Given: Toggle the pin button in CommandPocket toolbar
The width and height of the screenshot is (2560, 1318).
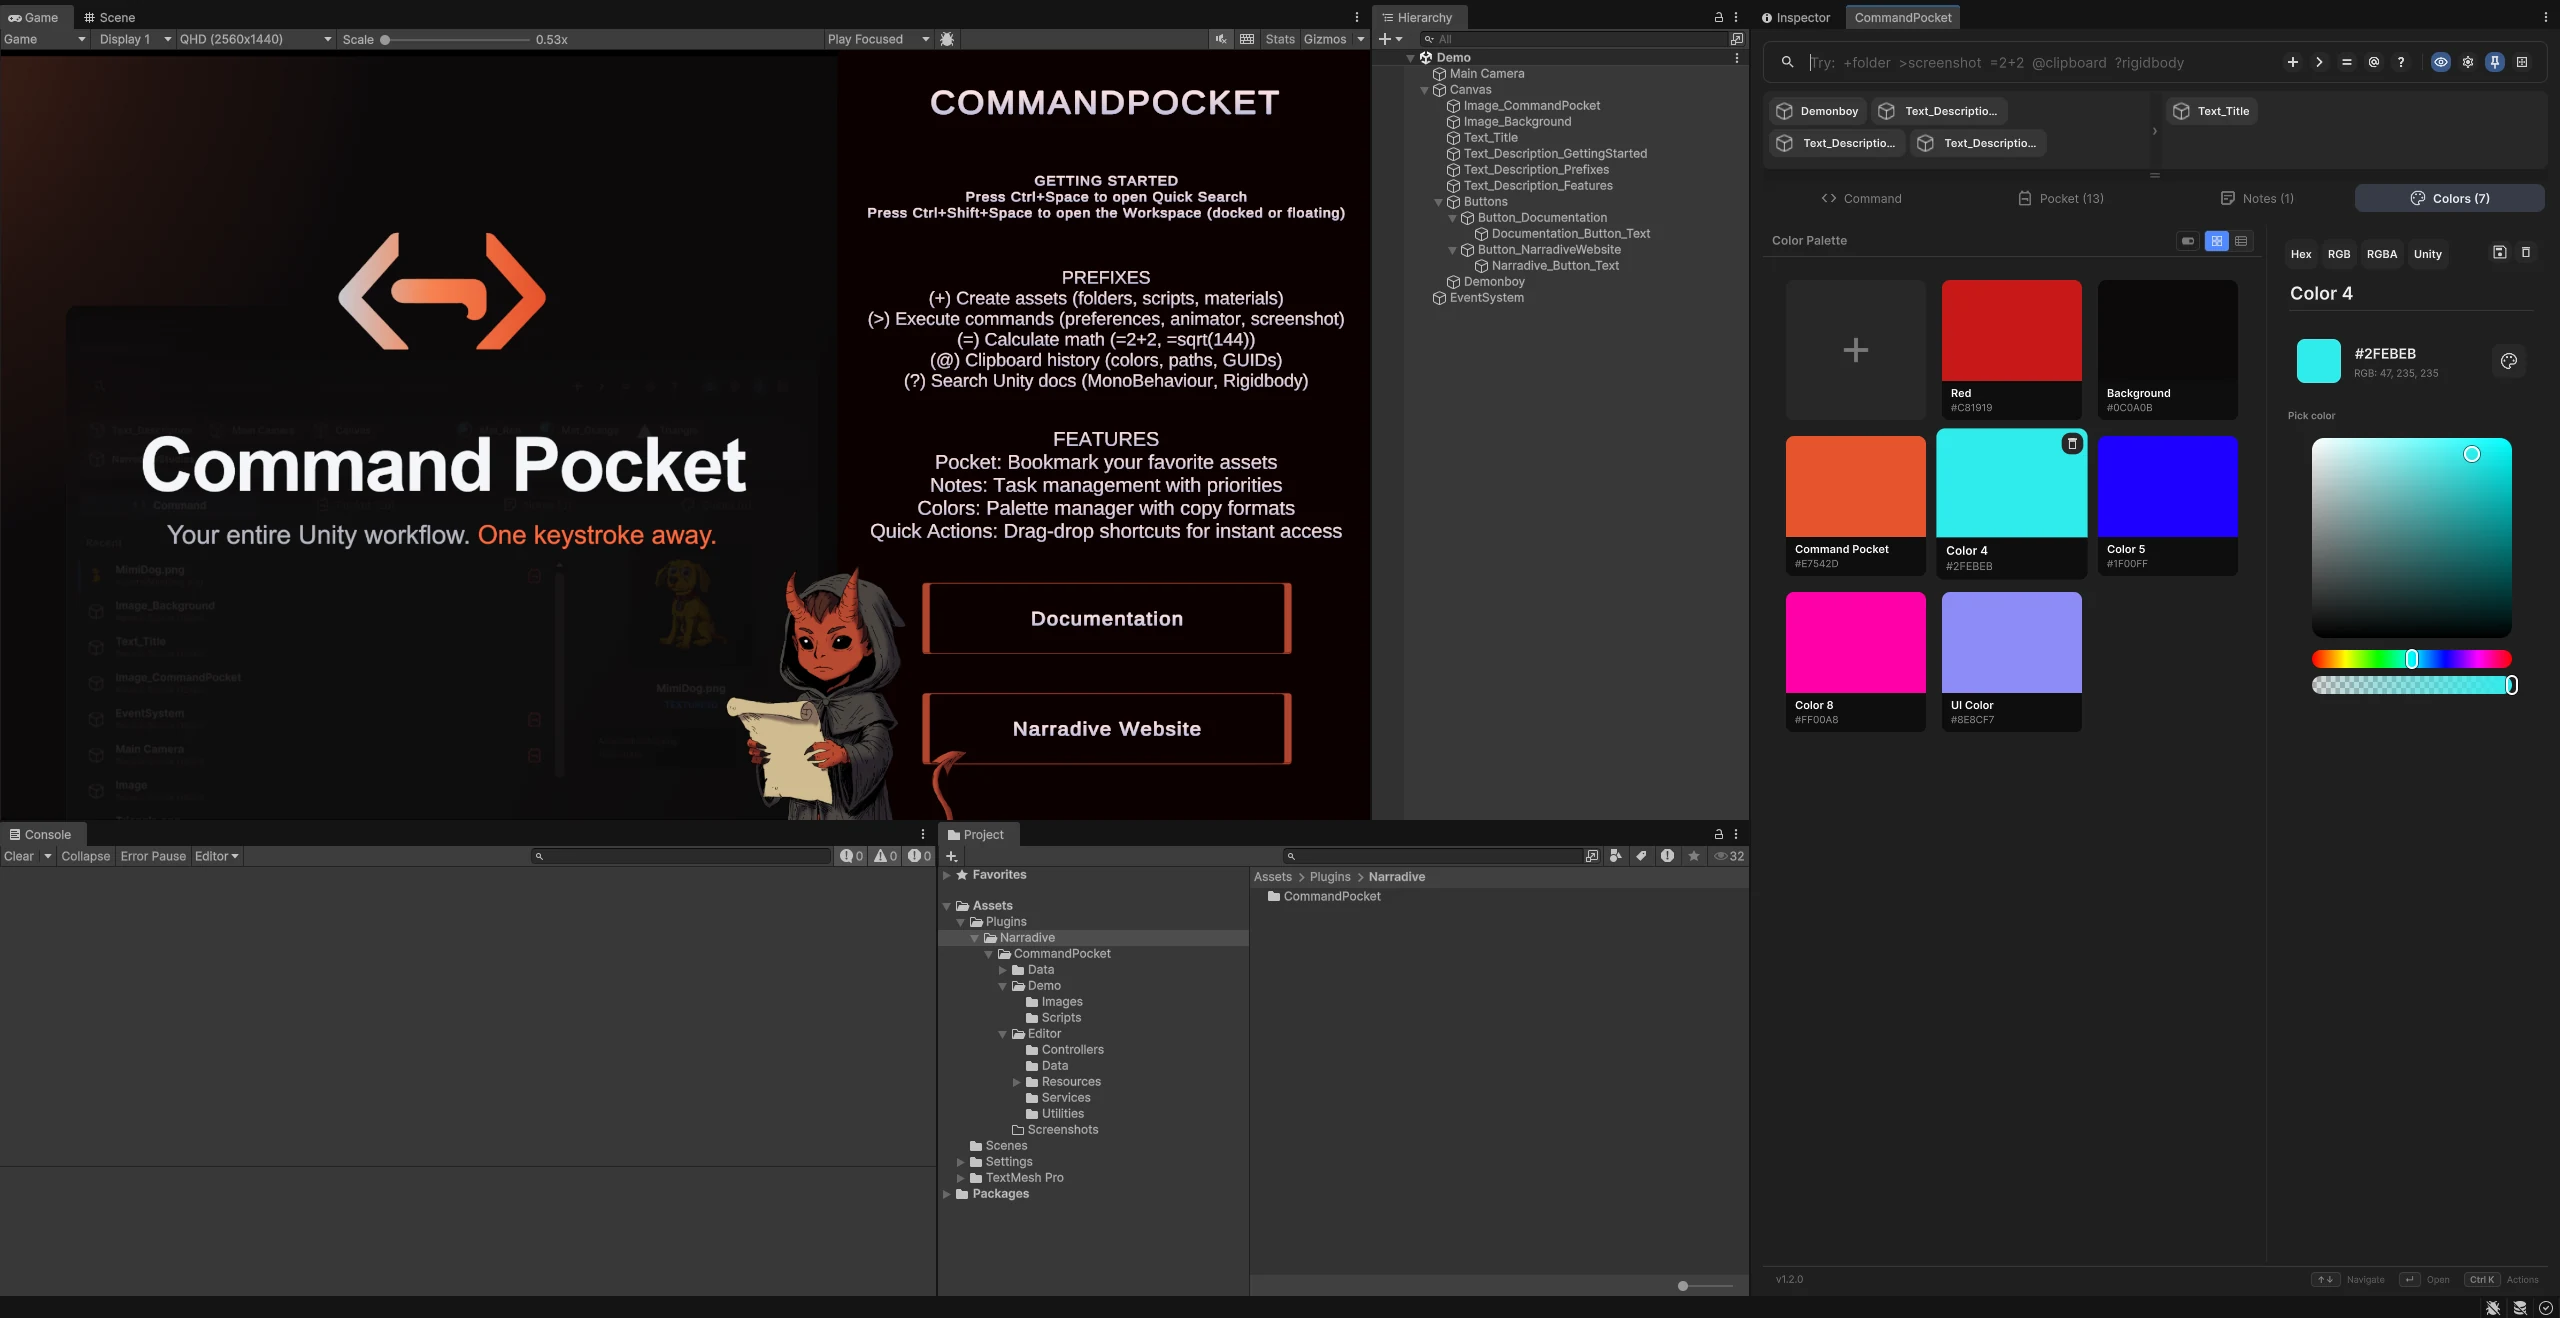Looking at the screenshot, I should pos(2495,62).
